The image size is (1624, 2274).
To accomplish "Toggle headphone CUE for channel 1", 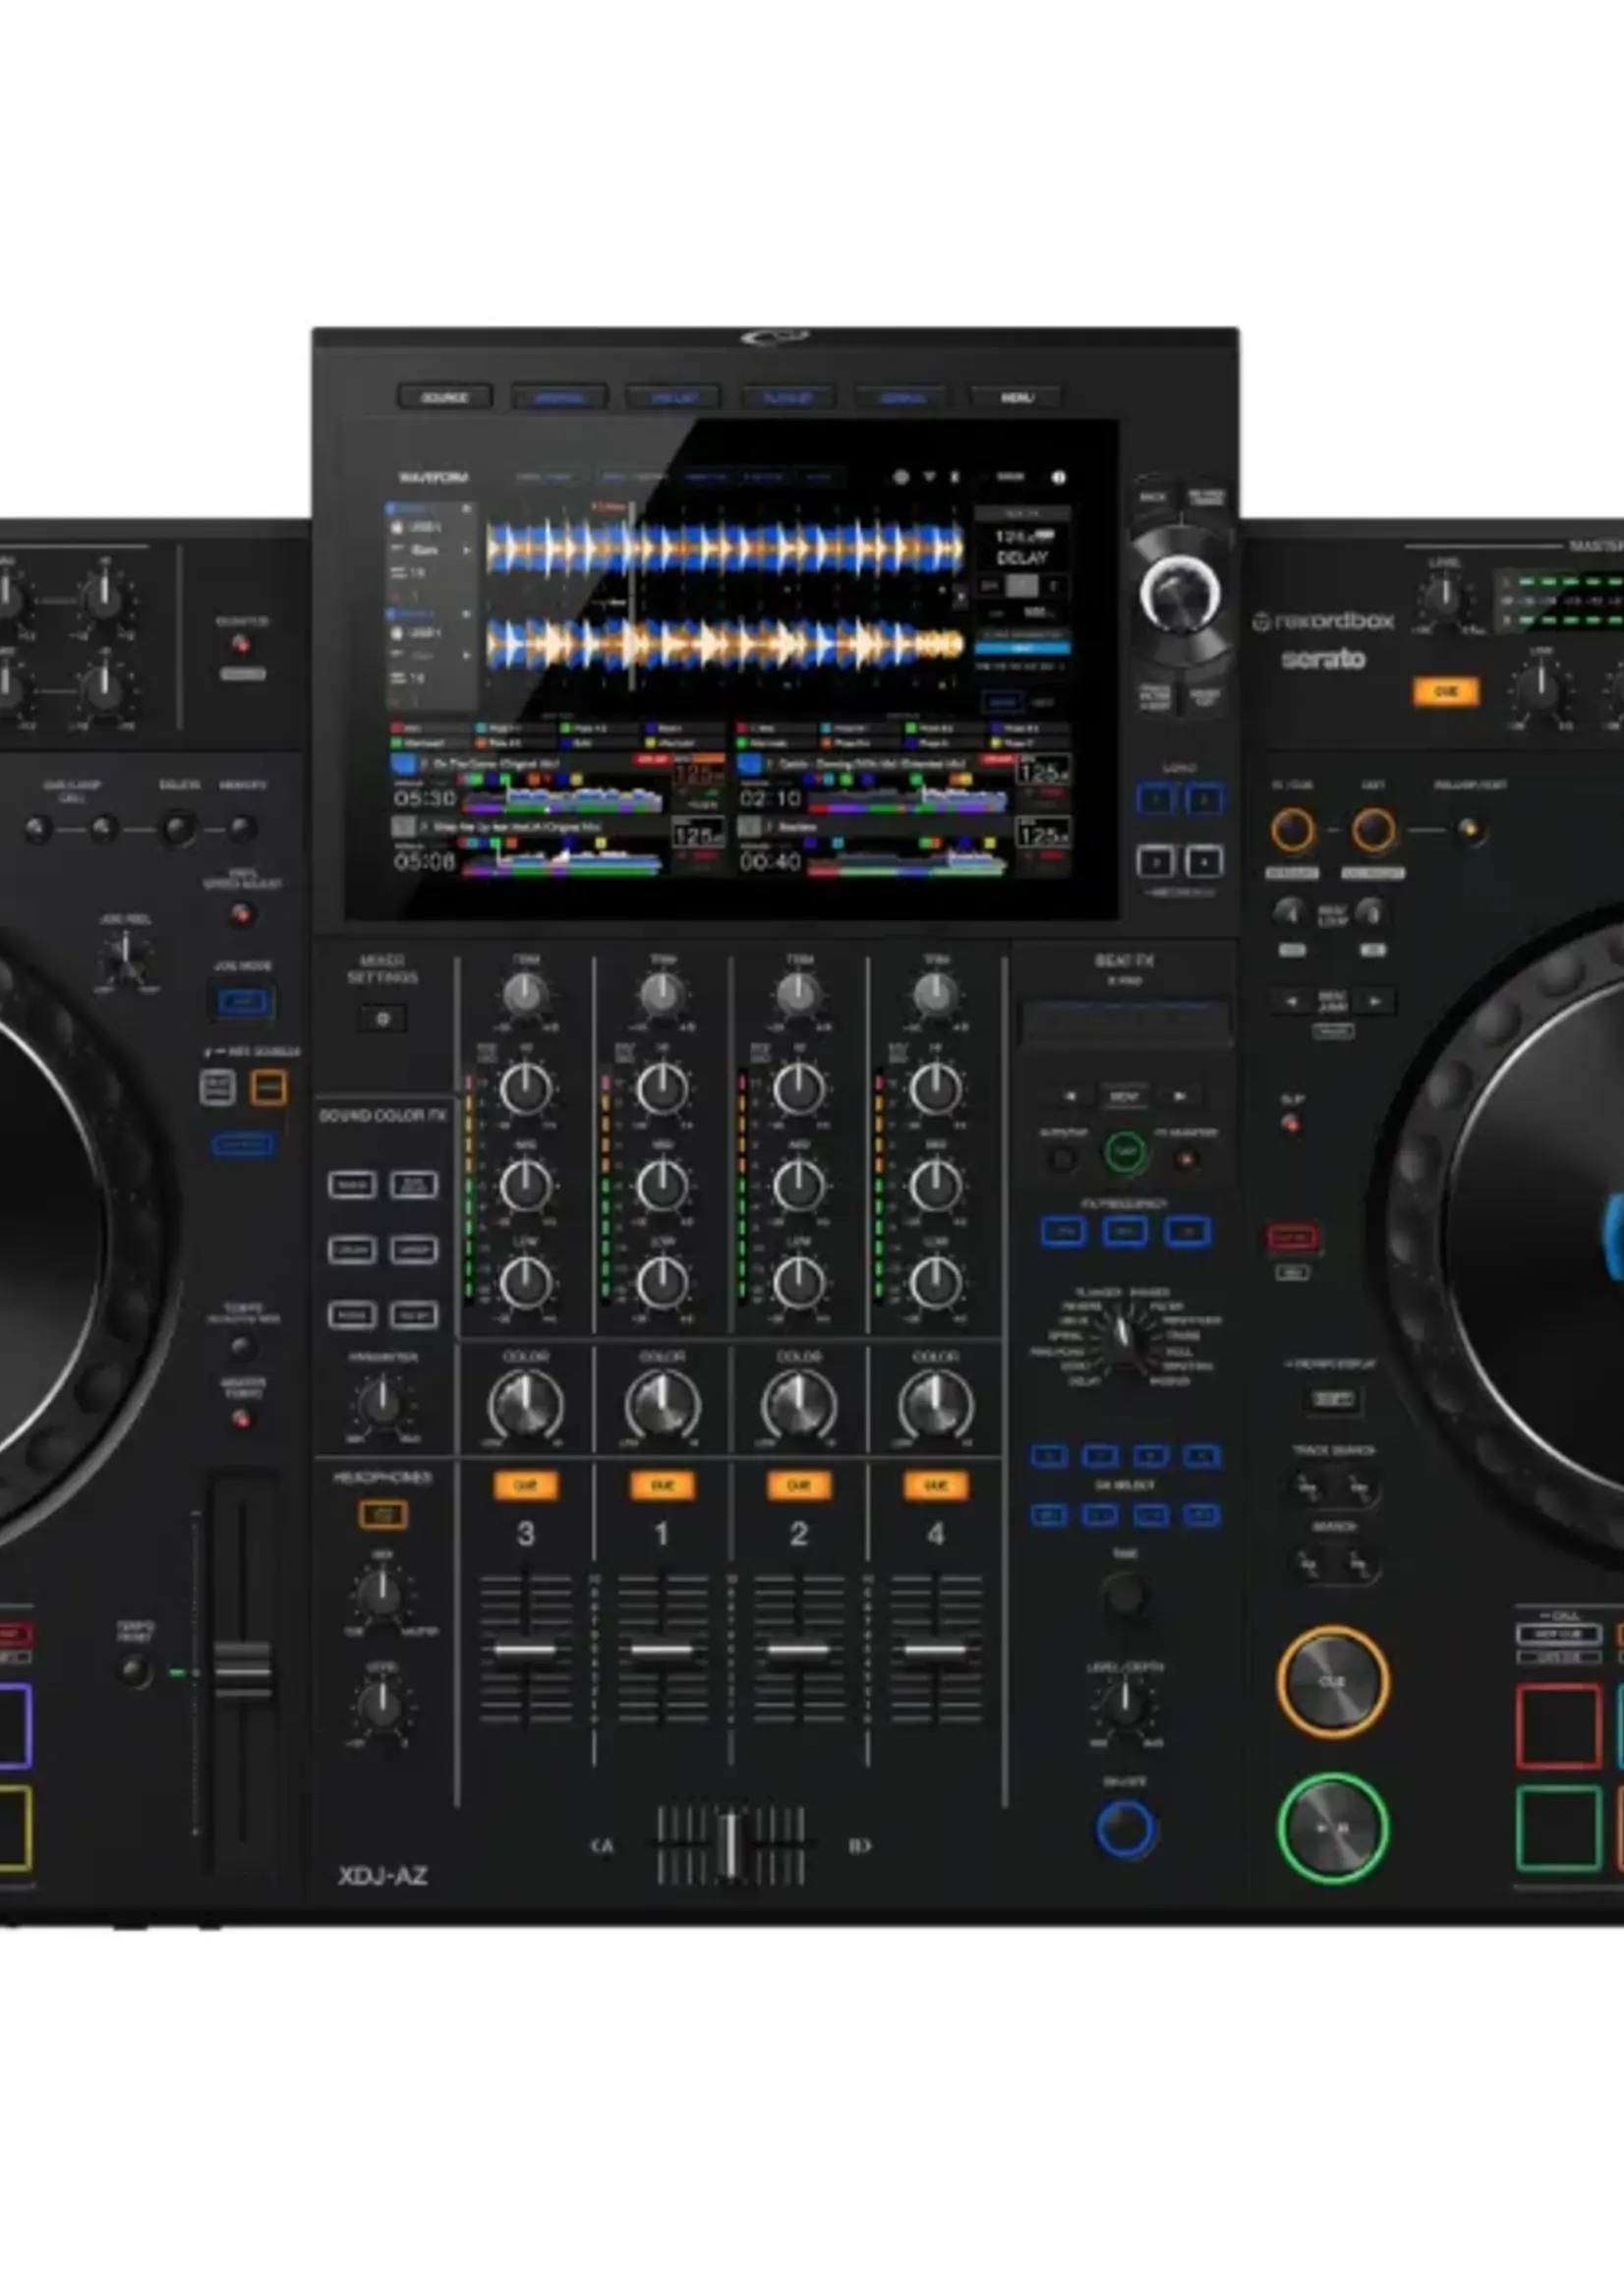I will [662, 1486].
